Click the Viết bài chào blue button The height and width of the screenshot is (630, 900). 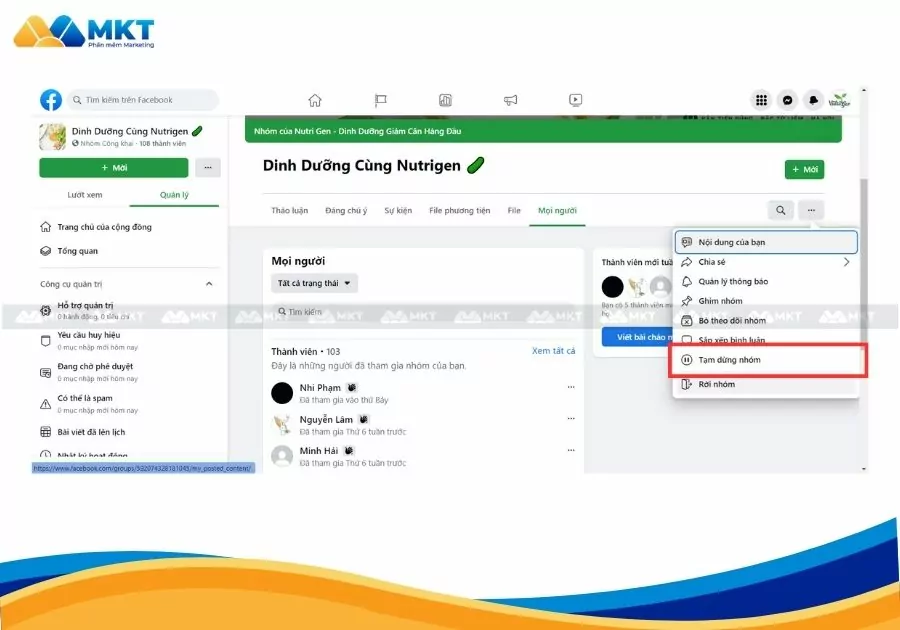(638, 337)
